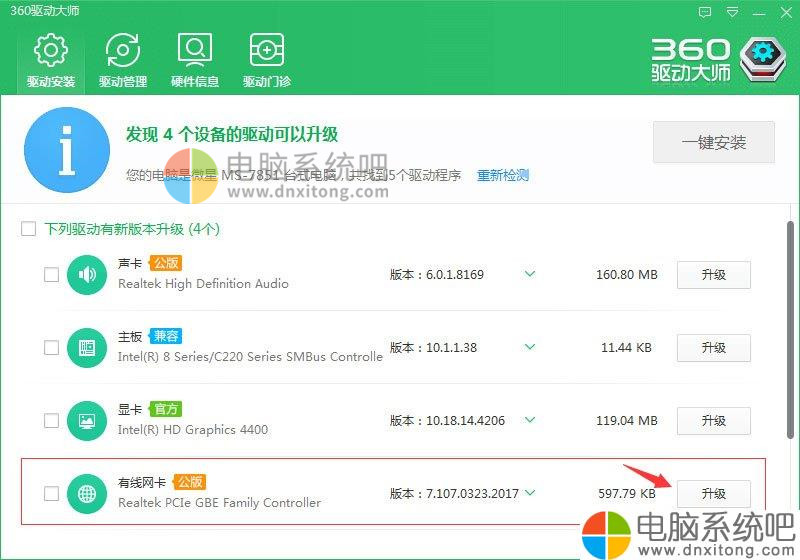Minimize the 360驱动大师 window
The width and height of the screenshot is (800, 560).
[x=759, y=13]
